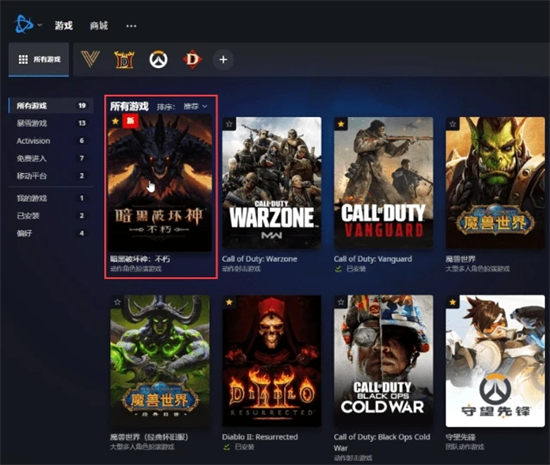
Task: Open Diablo II Resurrected cover
Action: click(x=271, y=361)
